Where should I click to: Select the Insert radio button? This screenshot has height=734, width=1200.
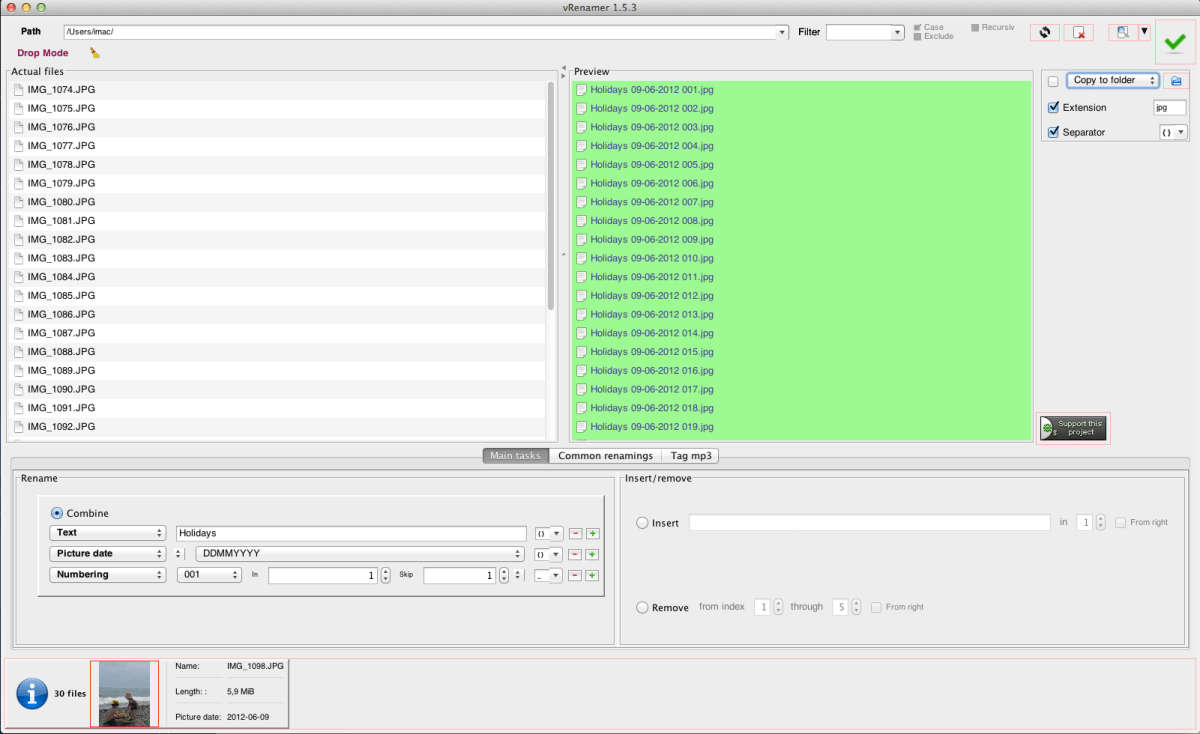(x=642, y=523)
